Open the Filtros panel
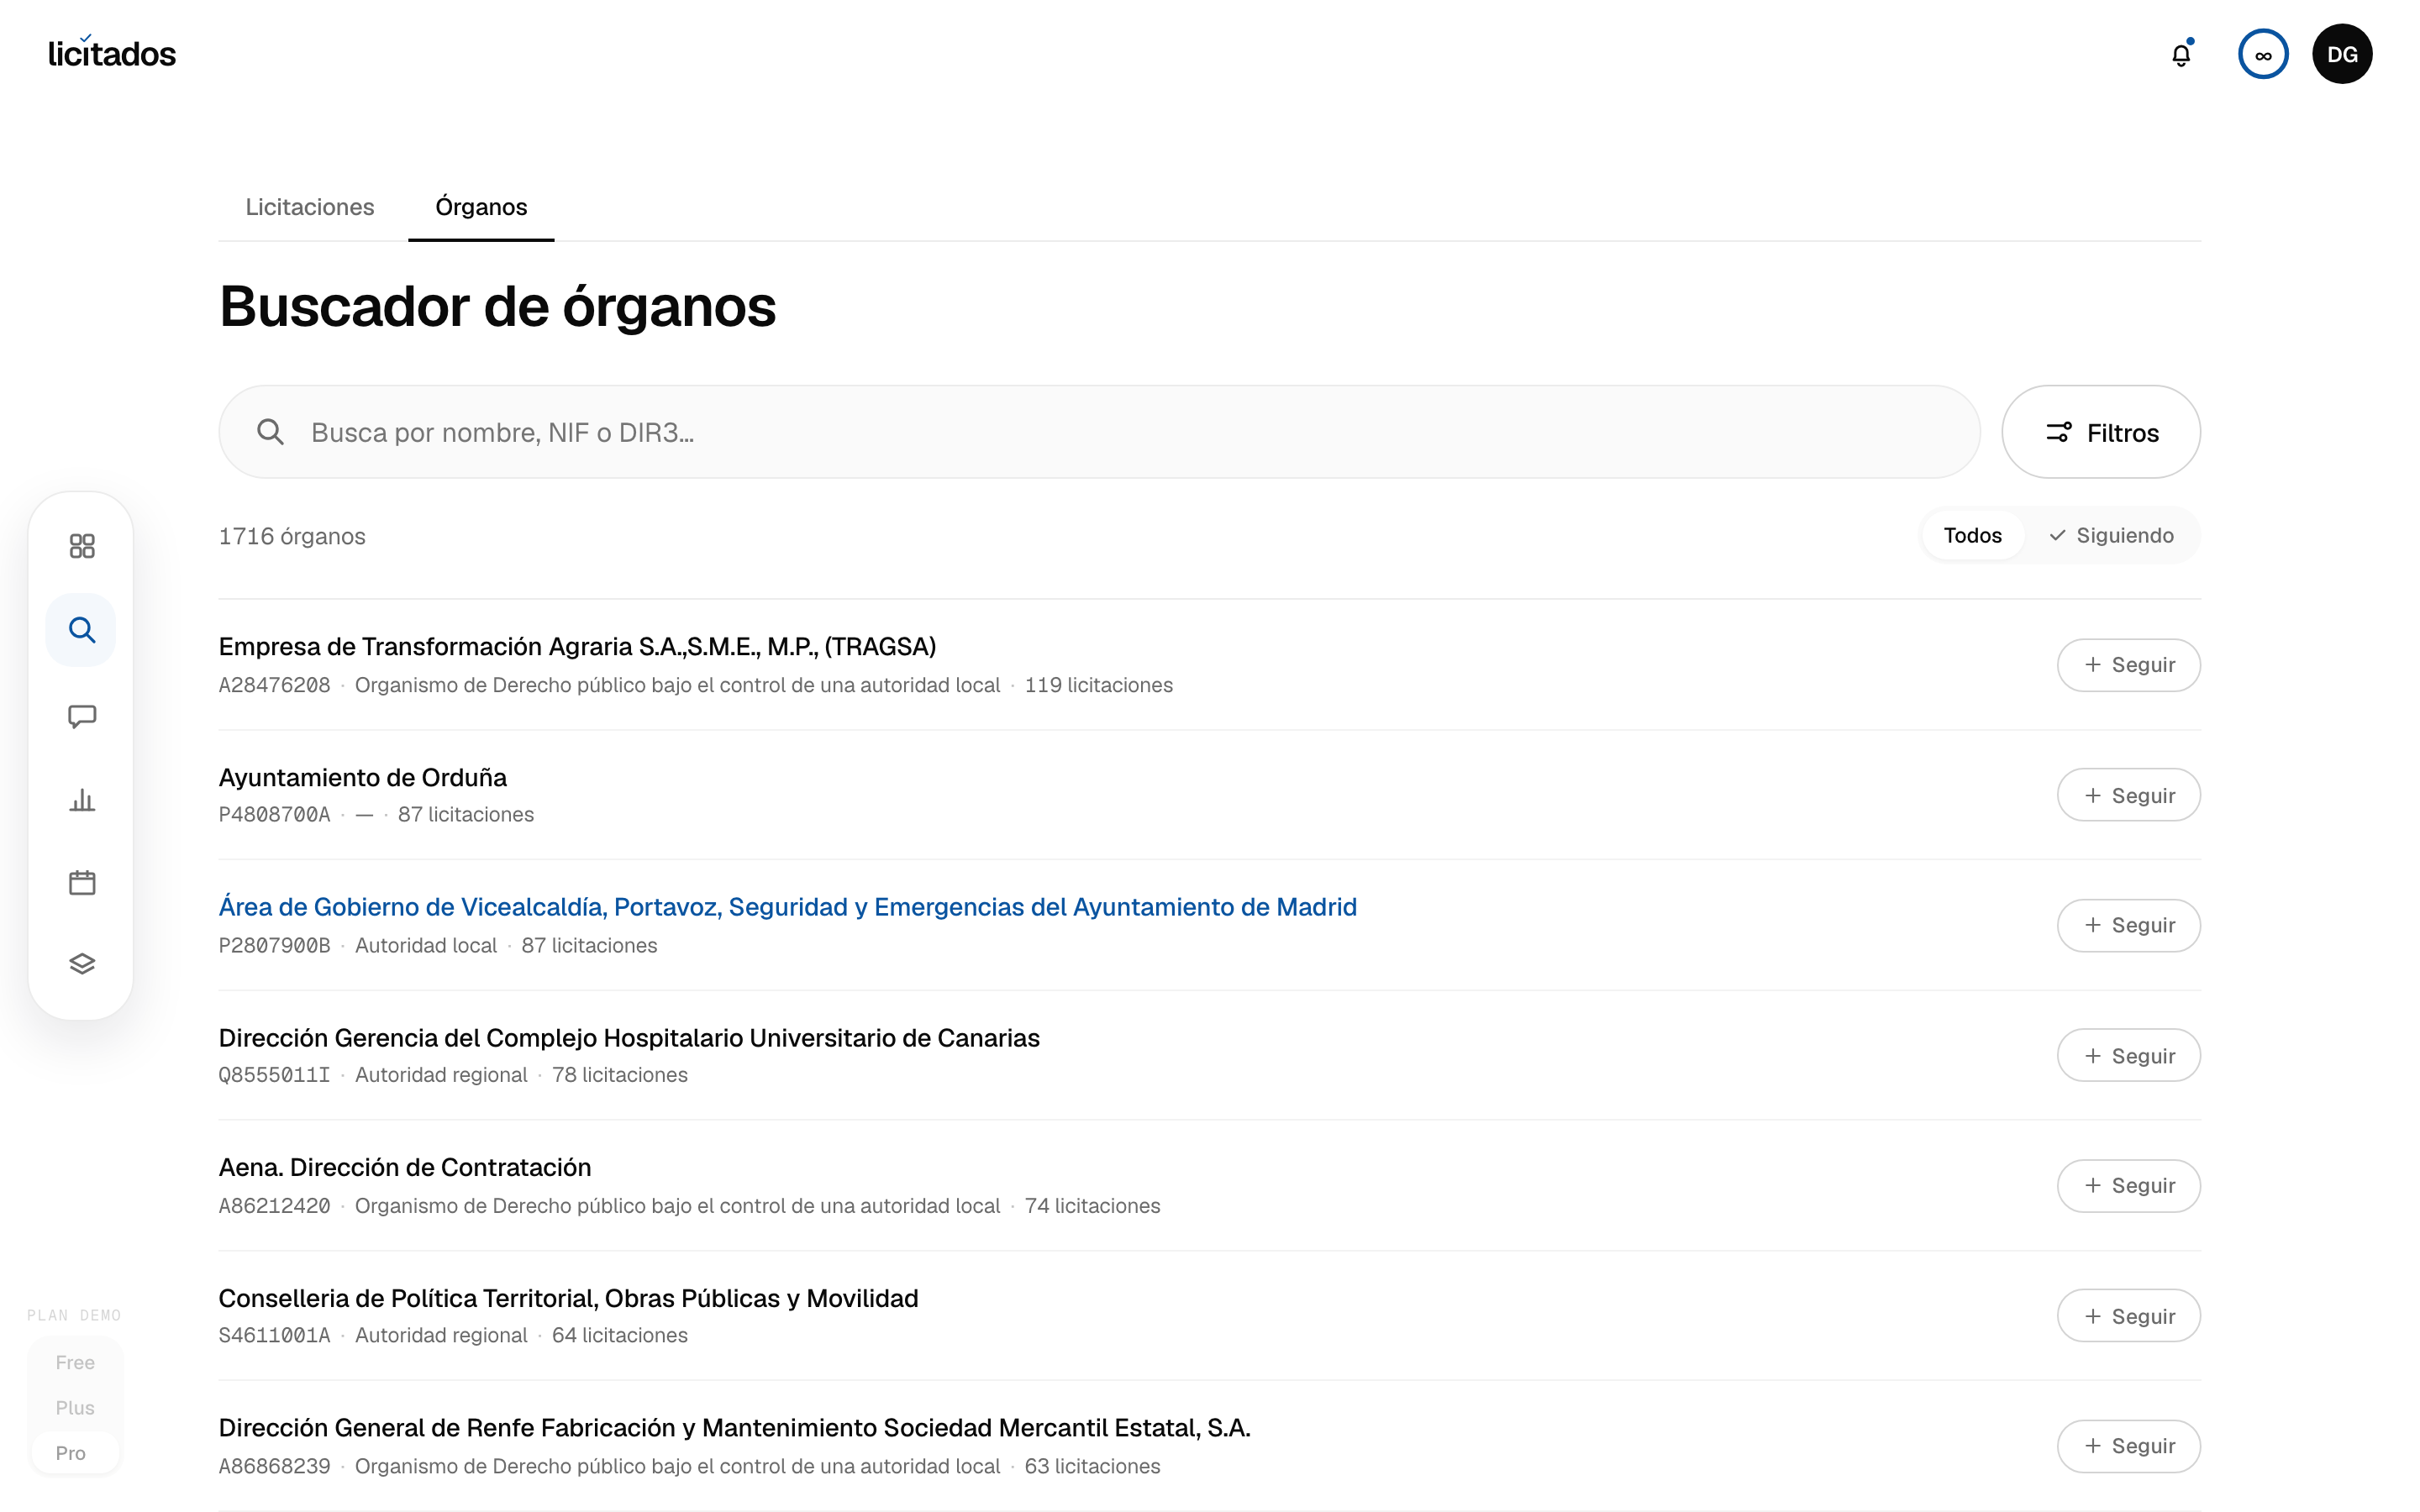Screen dimensions: 2420x1512 tap(2101, 432)
